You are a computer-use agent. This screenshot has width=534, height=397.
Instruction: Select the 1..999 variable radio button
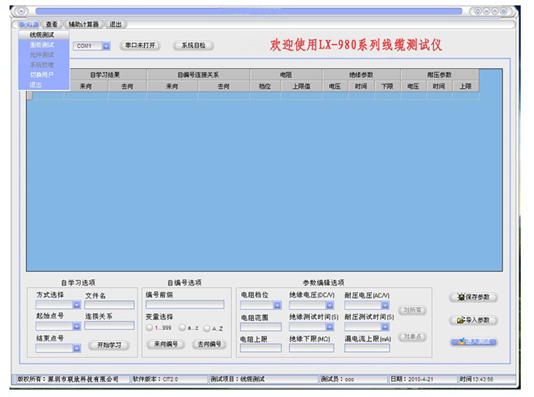pos(150,328)
